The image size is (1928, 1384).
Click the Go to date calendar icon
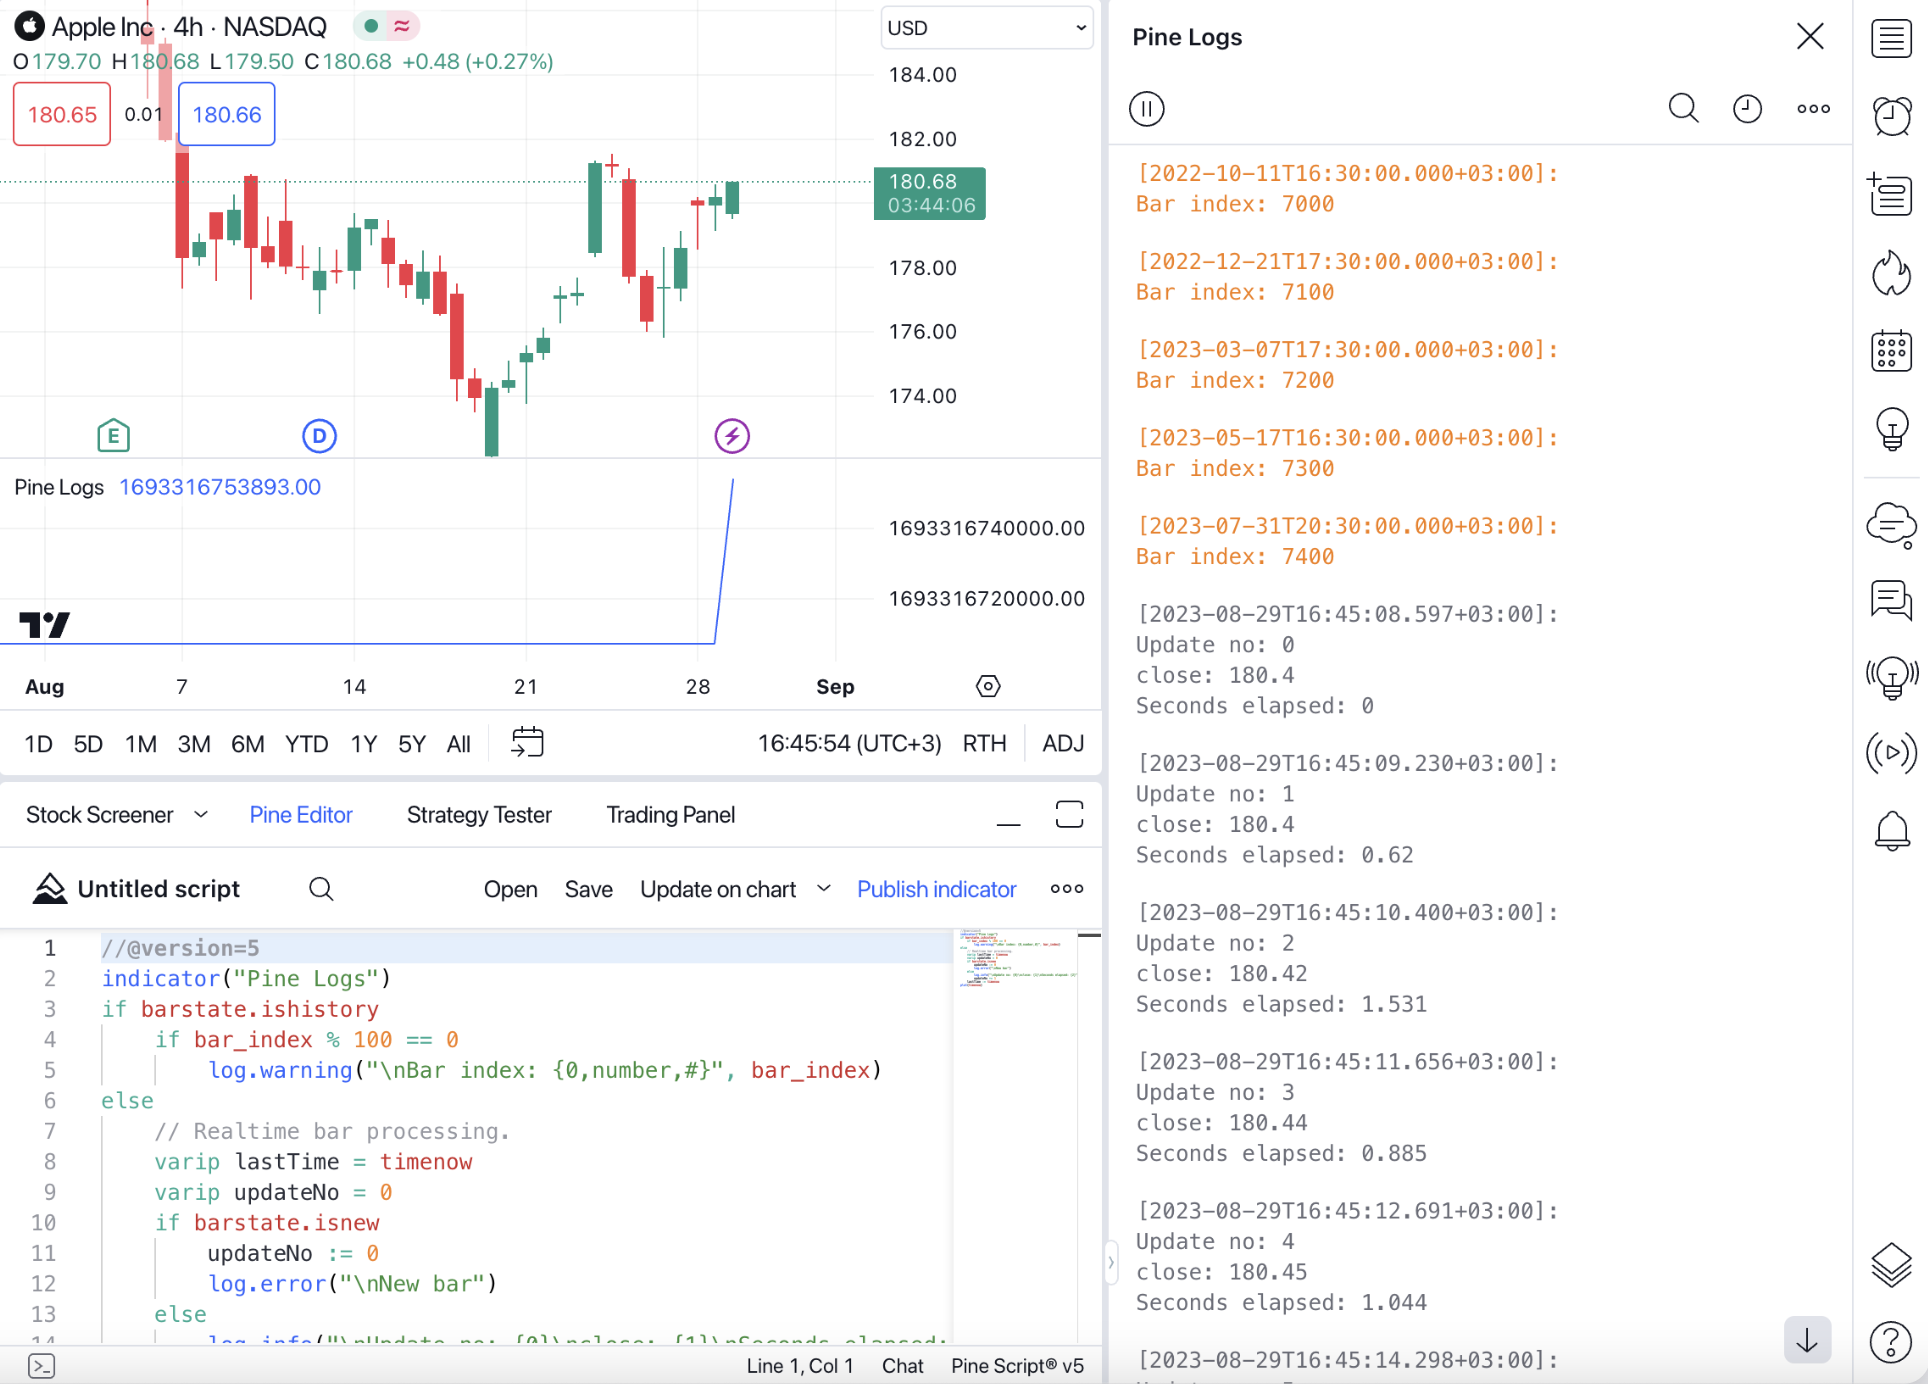527,743
